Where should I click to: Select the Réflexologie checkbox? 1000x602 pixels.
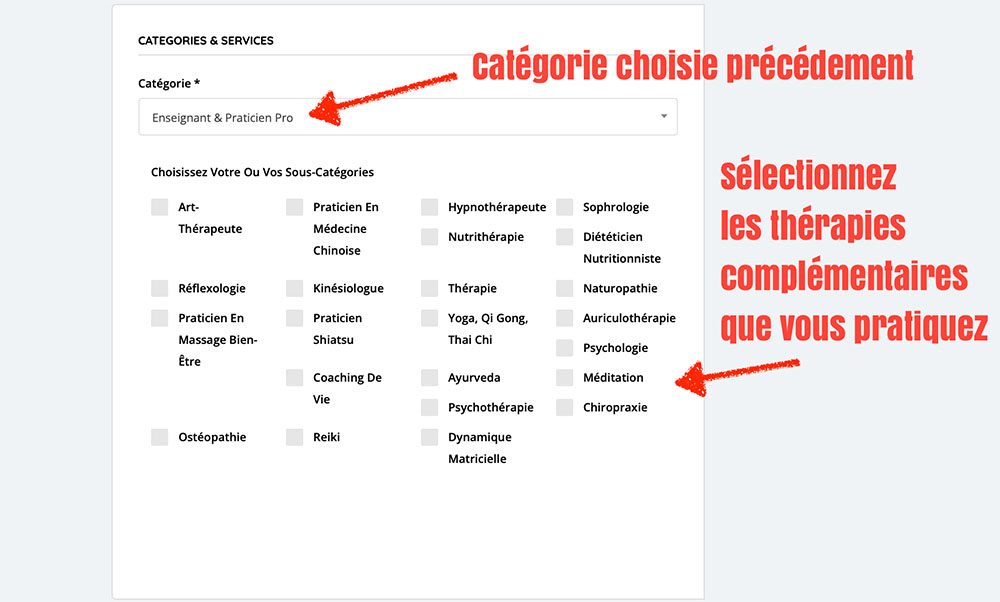click(x=160, y=288)
